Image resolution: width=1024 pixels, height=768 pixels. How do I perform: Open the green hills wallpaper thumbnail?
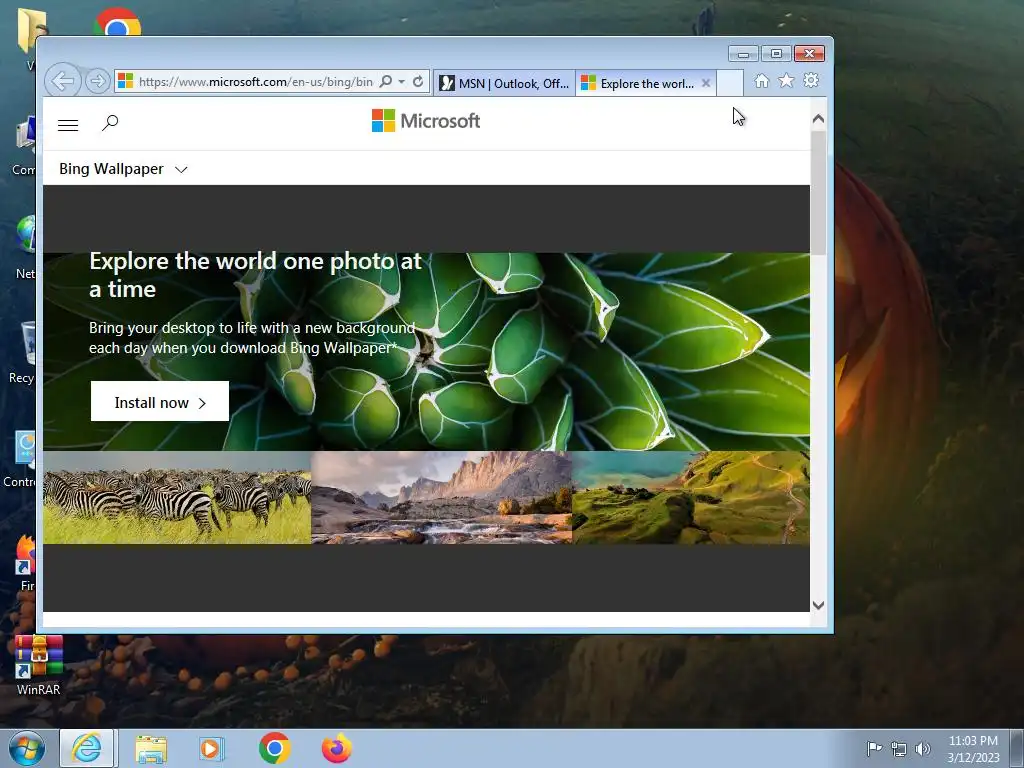(691, 498)
